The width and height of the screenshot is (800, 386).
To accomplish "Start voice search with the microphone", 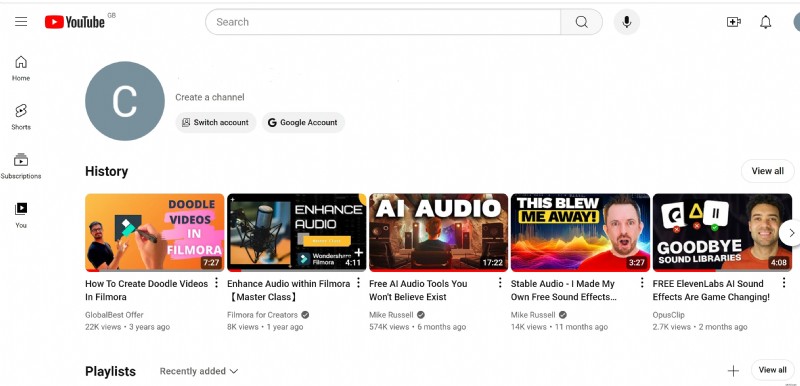I will coord(627,22).
